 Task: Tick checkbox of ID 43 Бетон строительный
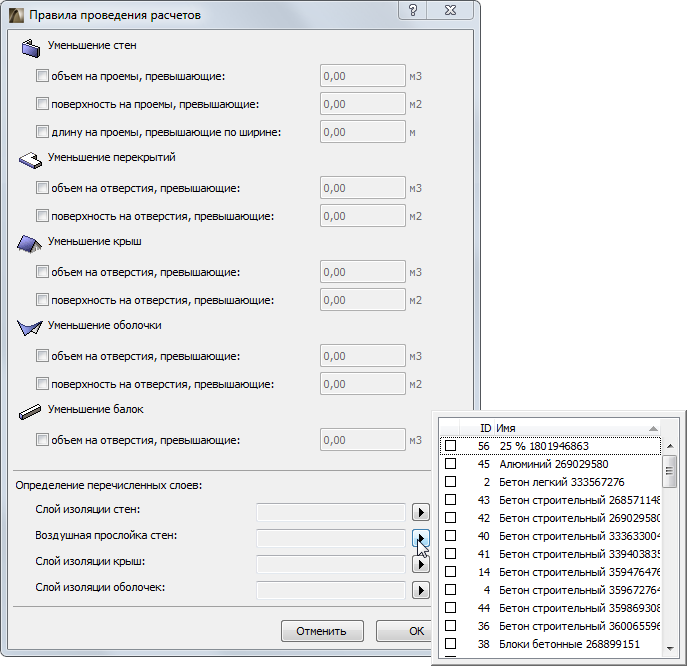(x=450, y=500)
